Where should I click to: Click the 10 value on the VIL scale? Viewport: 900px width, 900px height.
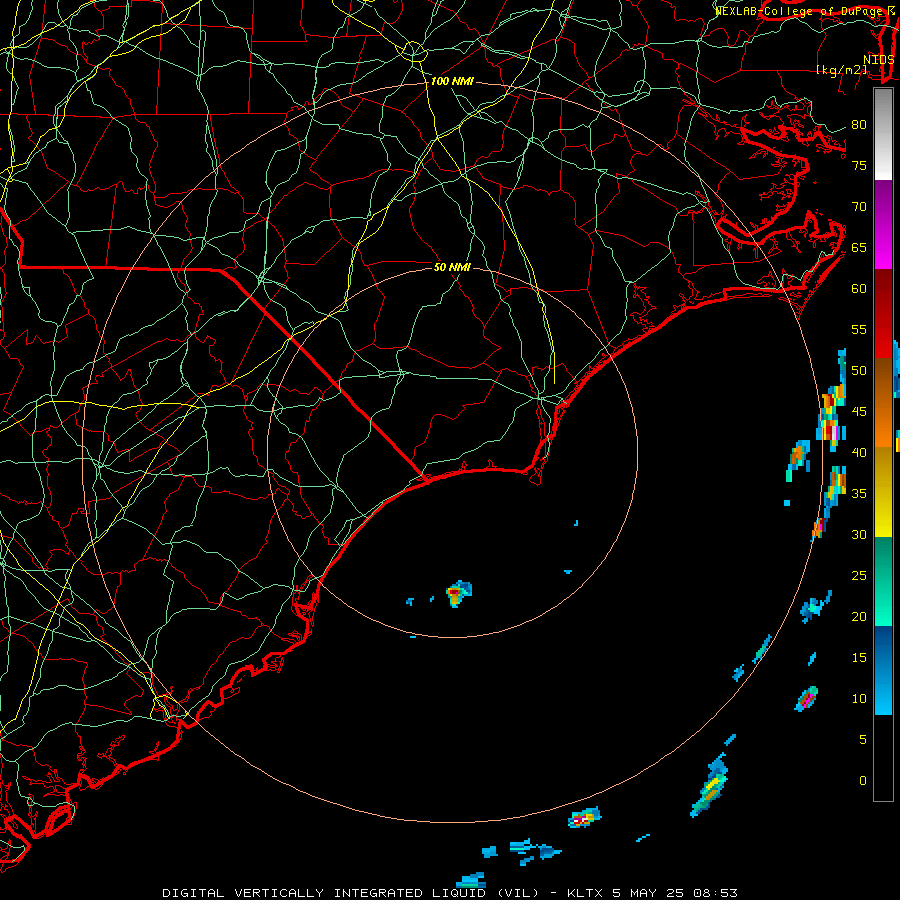click(859, 699)
